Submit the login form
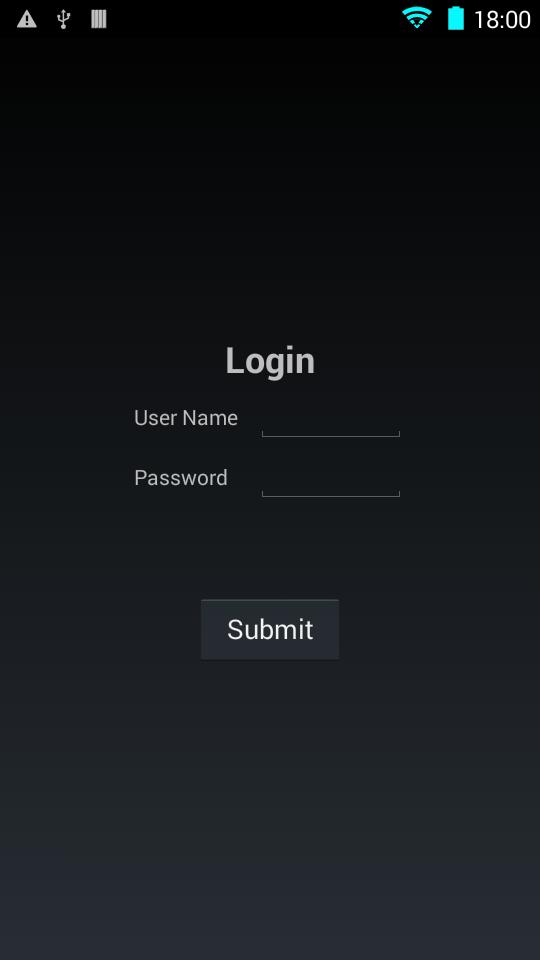The width and height of the screenshot is (540, 960). point(270,629)
